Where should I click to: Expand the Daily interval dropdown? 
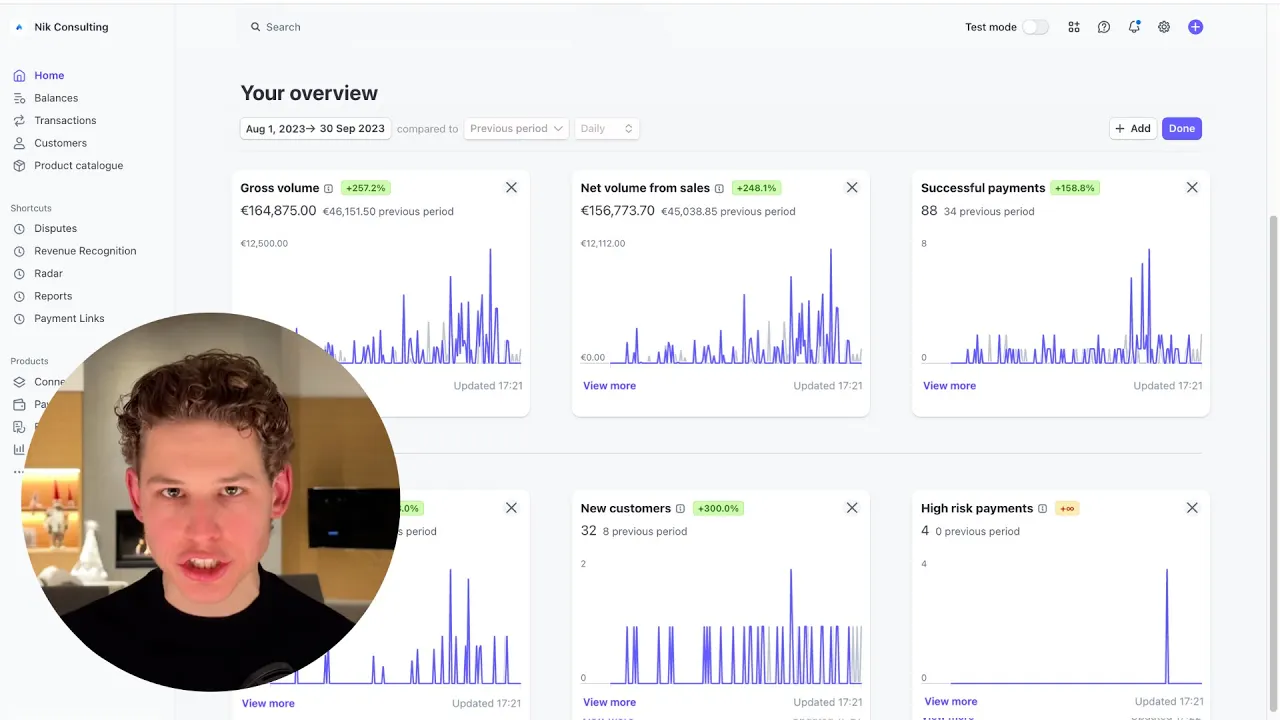point(606,128)
